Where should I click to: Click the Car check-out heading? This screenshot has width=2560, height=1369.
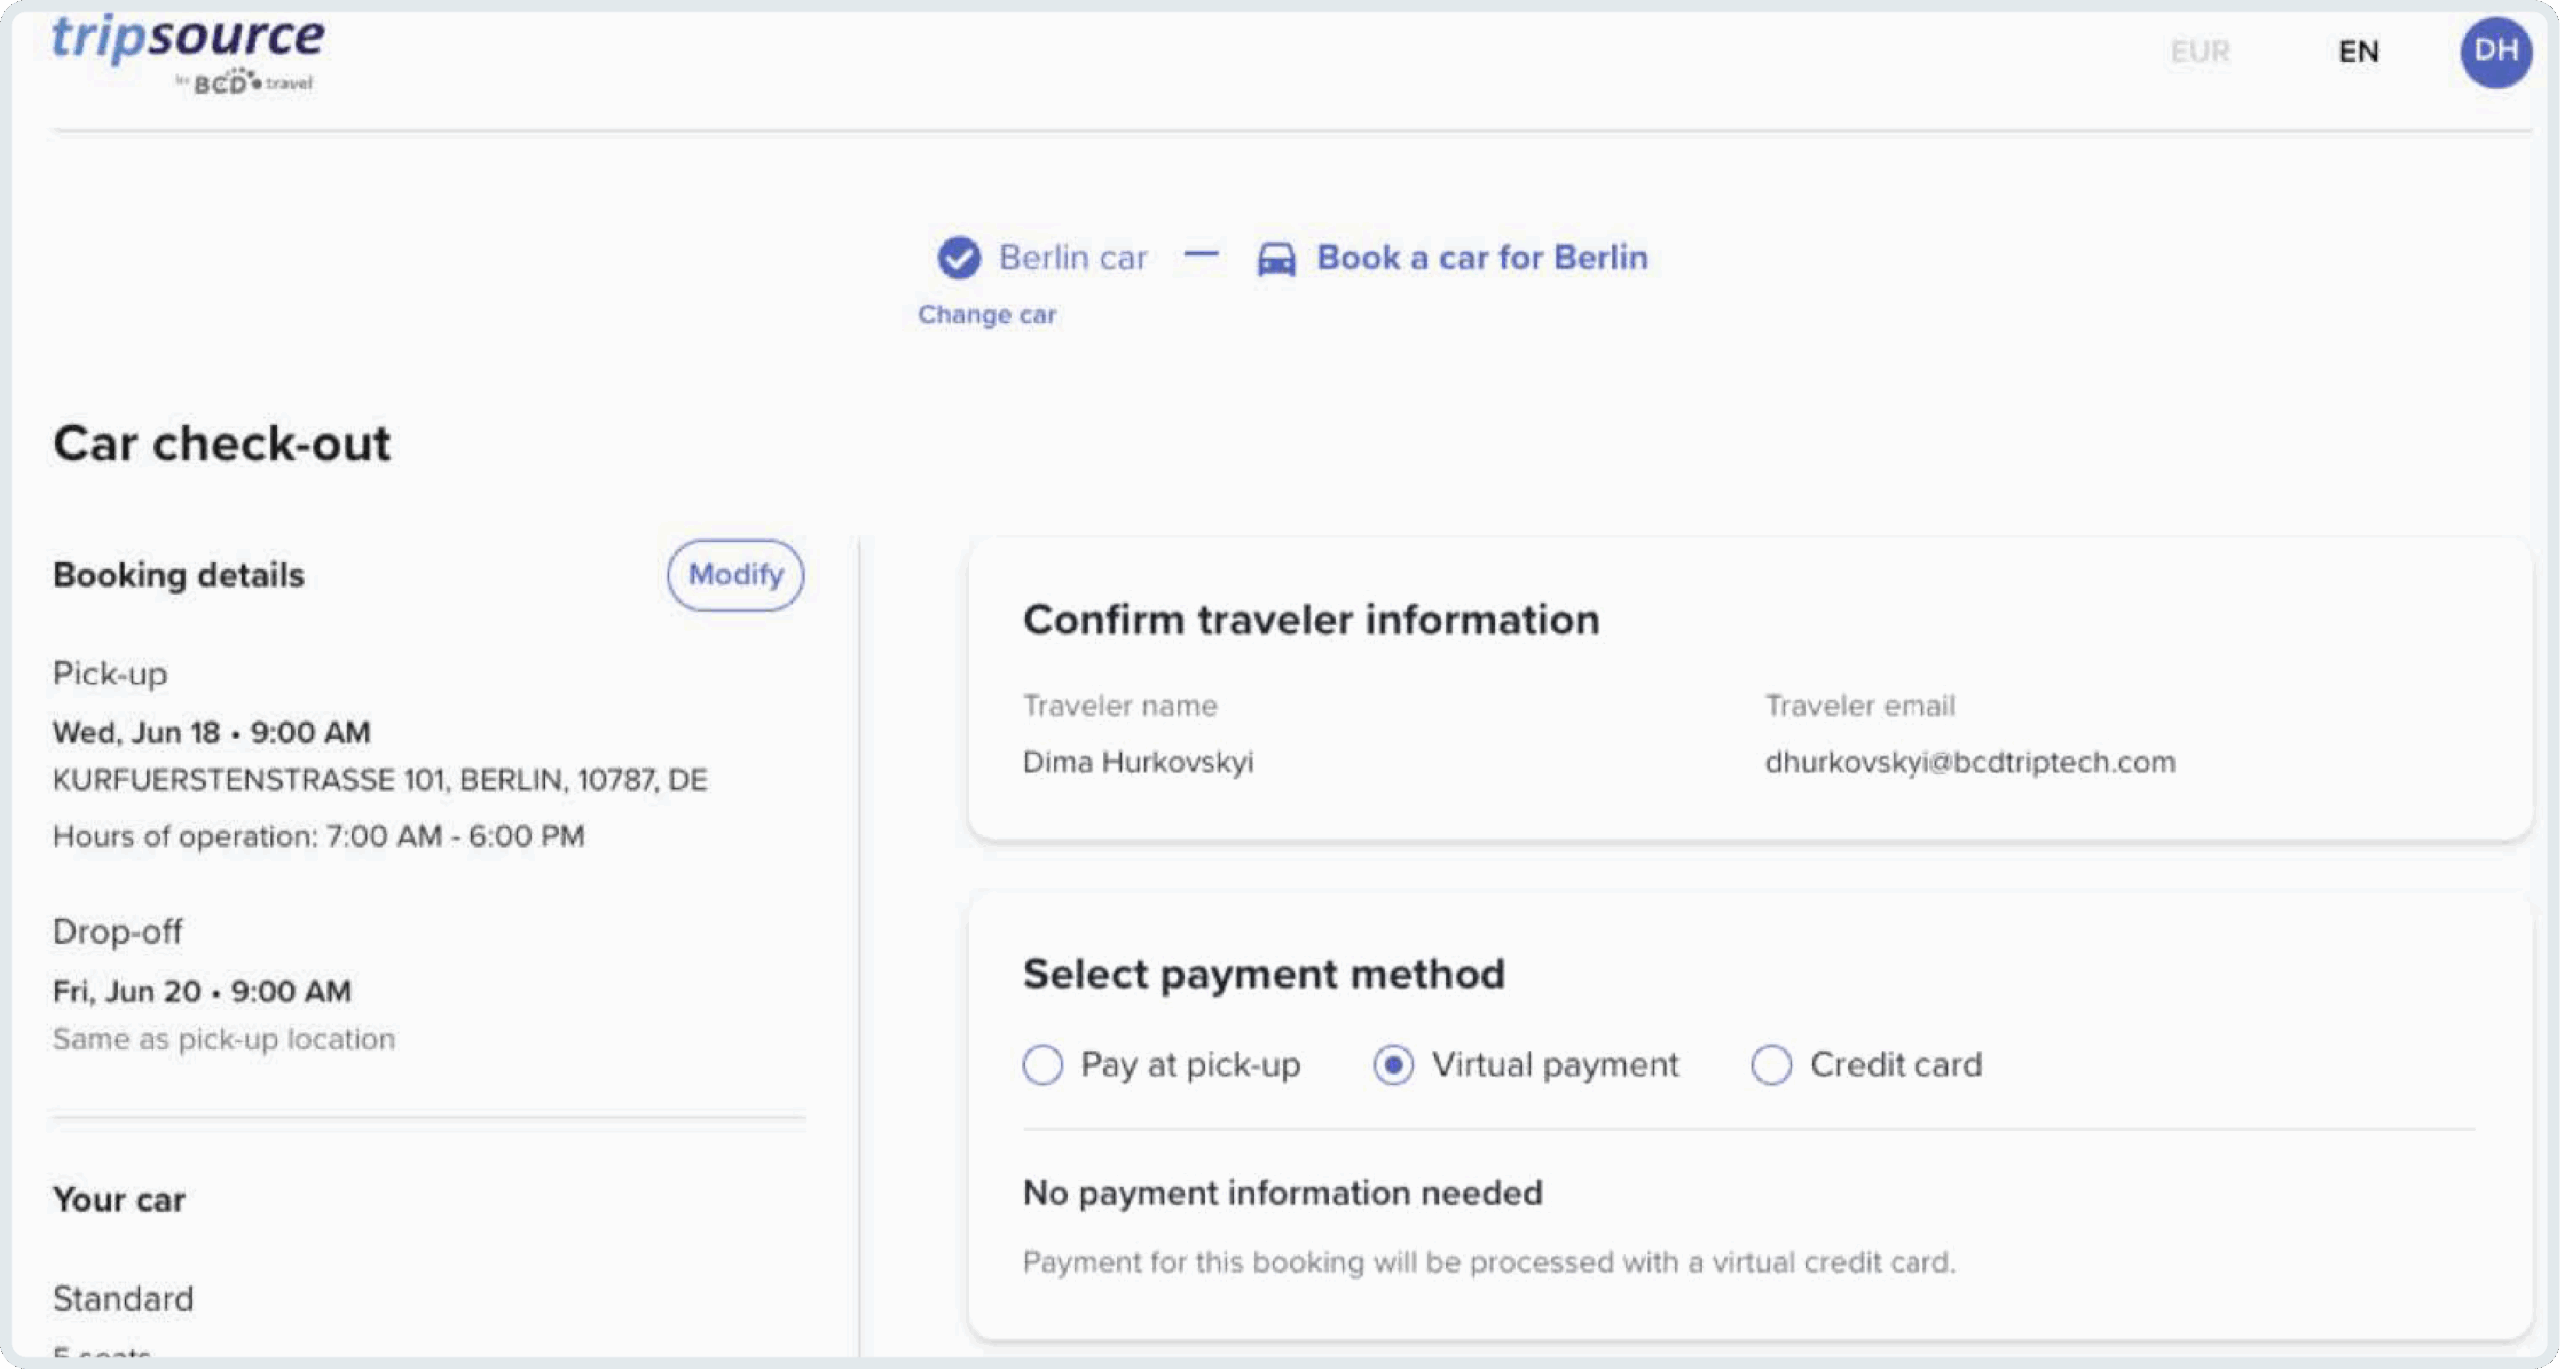coord(222,443)
